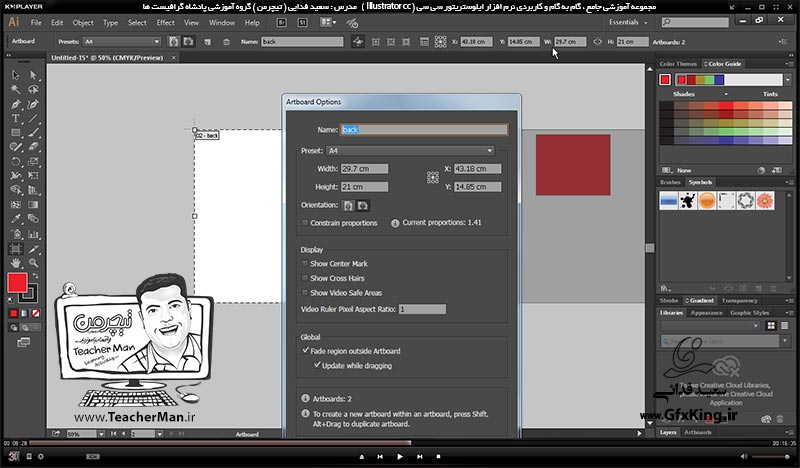Screen dimensions: 800x468
Task: Open the Change Screen Mode icon
Action: coord(23,342)
